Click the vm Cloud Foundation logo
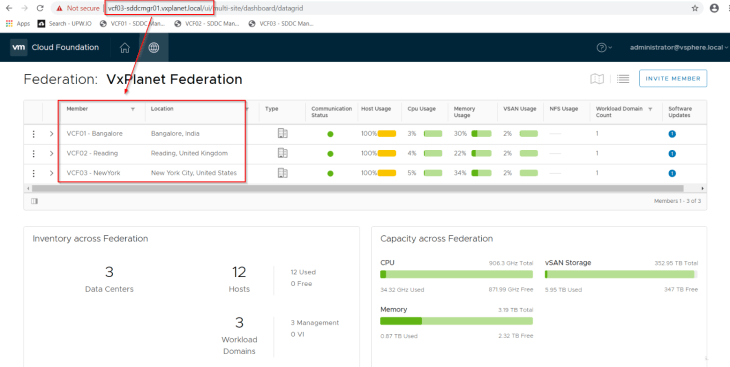730x367 pixels. tap(55, 47)
